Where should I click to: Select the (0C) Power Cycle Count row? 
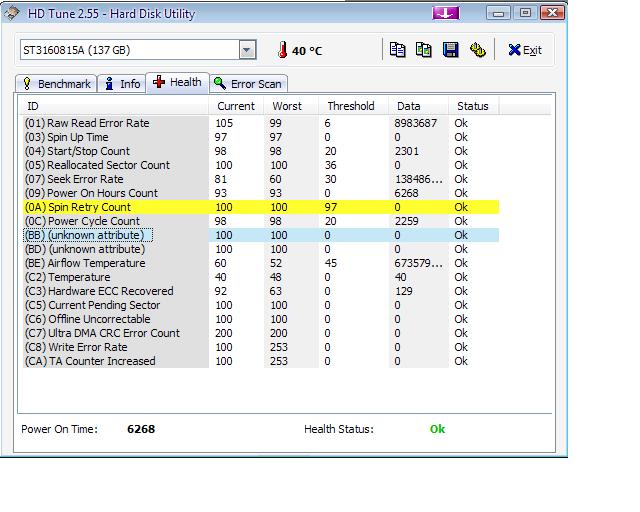click(x=261, y=221)
